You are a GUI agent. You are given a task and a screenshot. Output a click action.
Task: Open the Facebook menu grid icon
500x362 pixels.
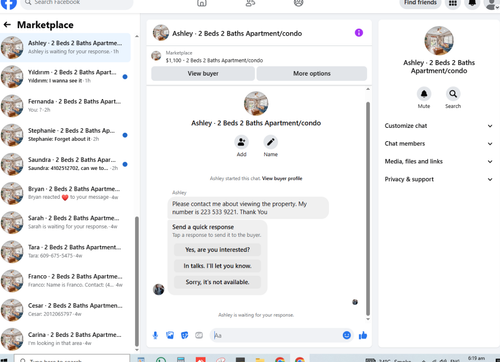click(x=453, y=3)
